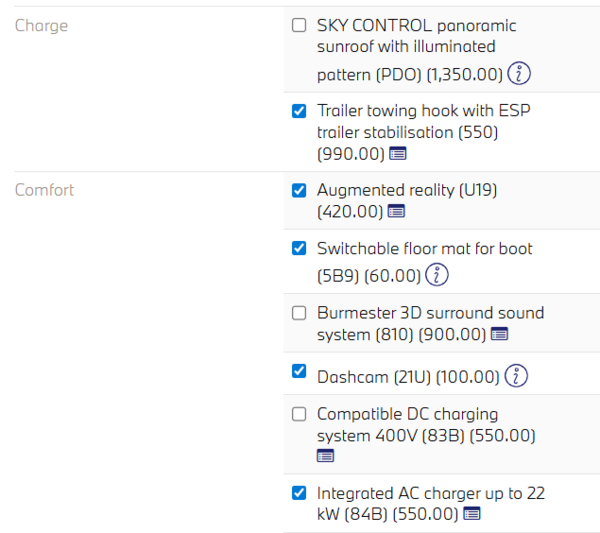
Task: Open details icon for Augmented reality
Action: [x=396, y=211]
